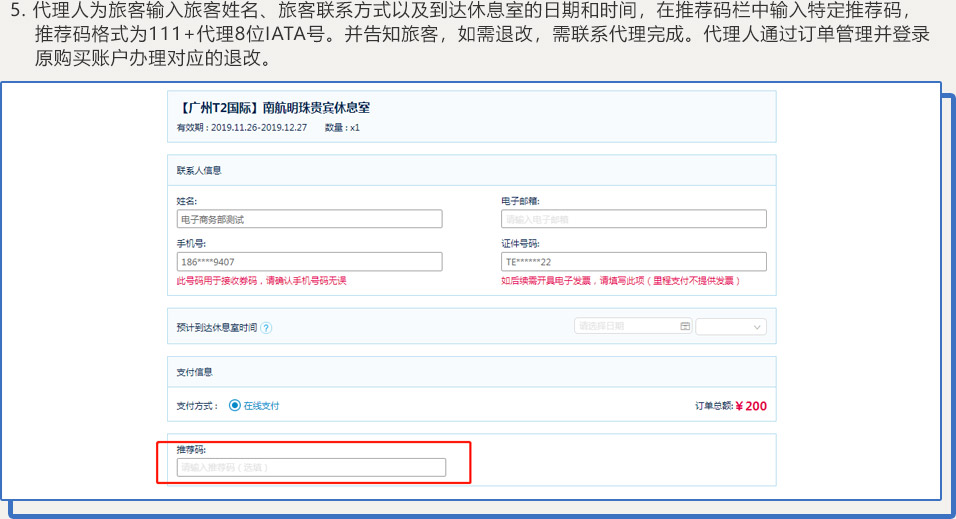Click the help question mark icon beside 预计到达休息室时间
The height and width of the screenshot is (519, 956).
coord(267,327)
